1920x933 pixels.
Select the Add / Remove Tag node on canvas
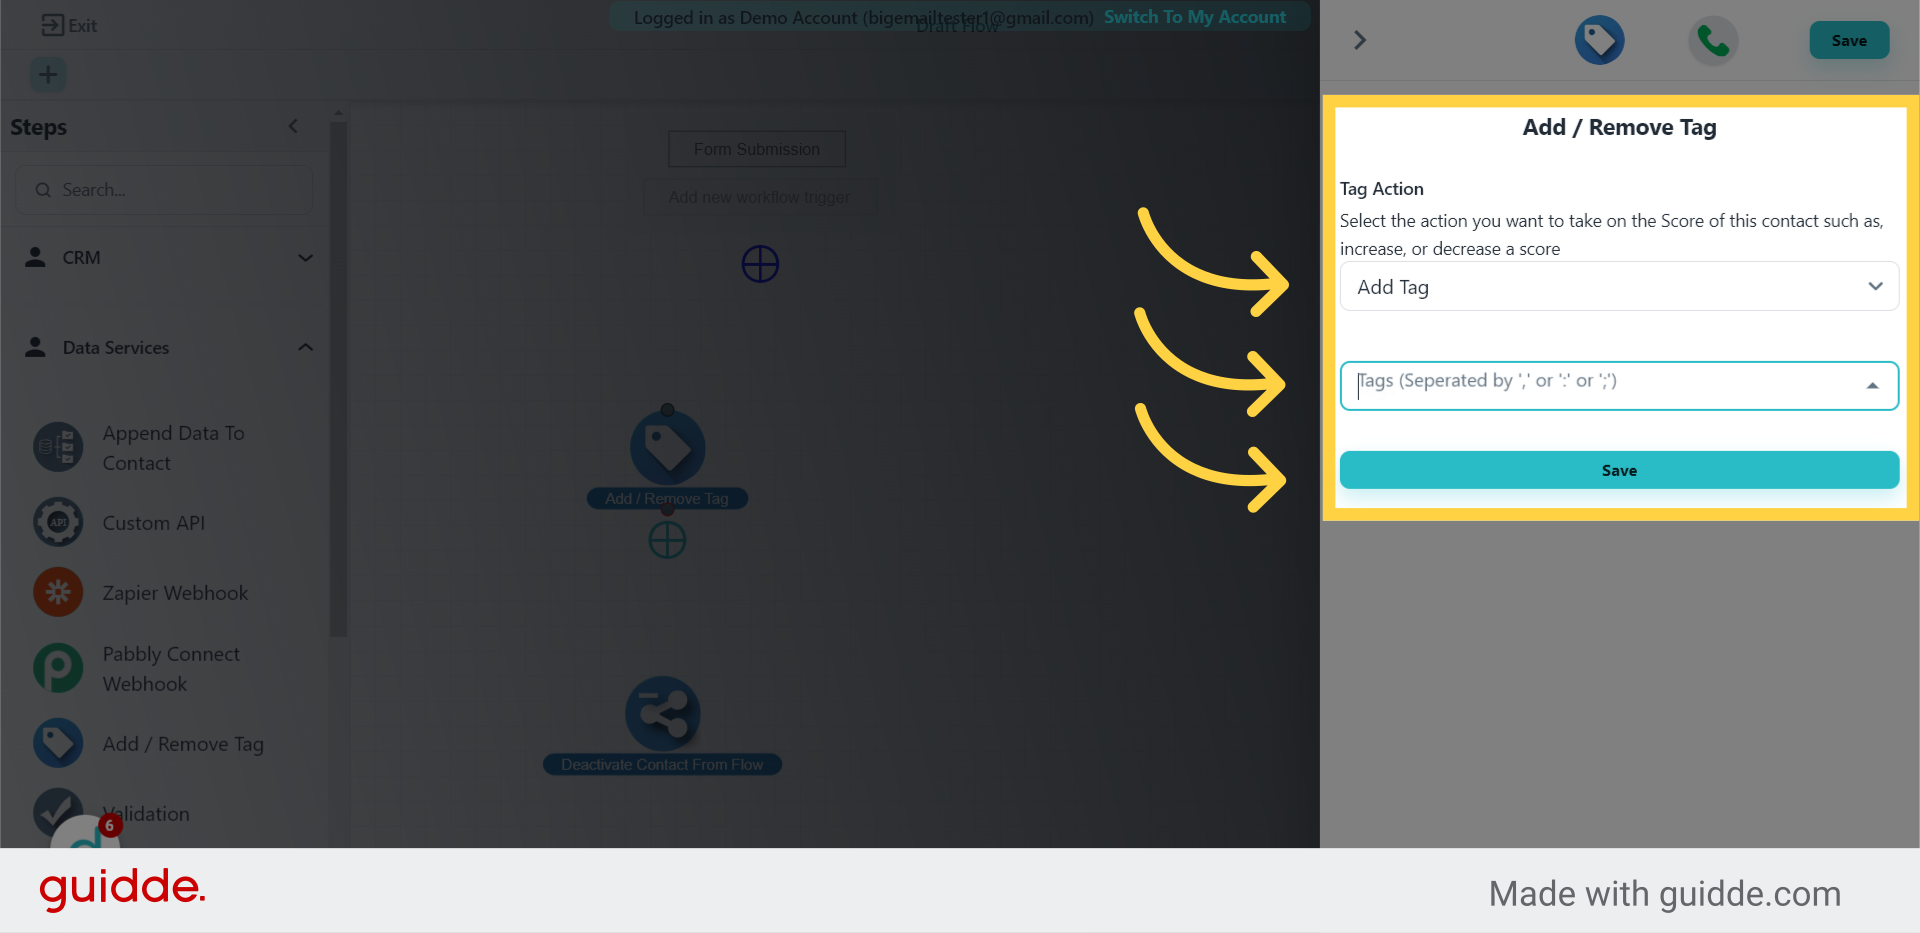668,447
